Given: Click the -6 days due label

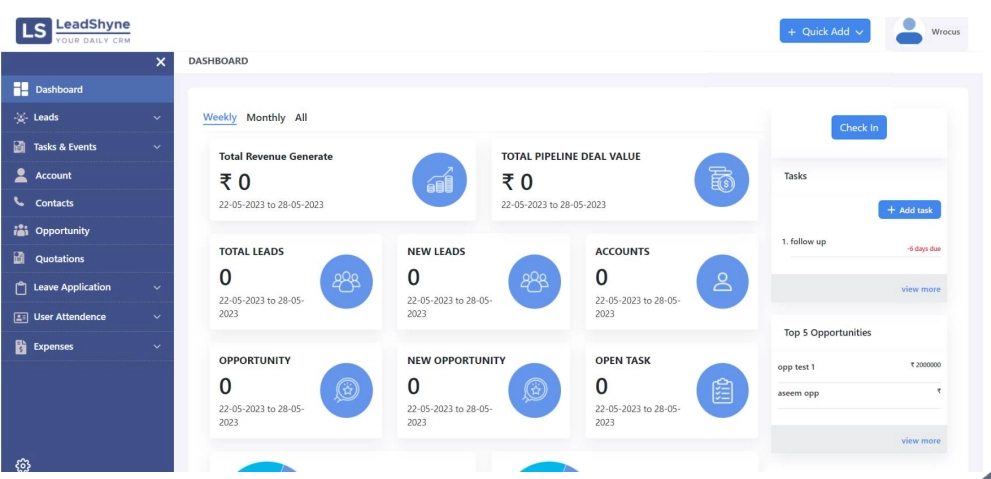Looking at the screenshot, I should 924,248.
